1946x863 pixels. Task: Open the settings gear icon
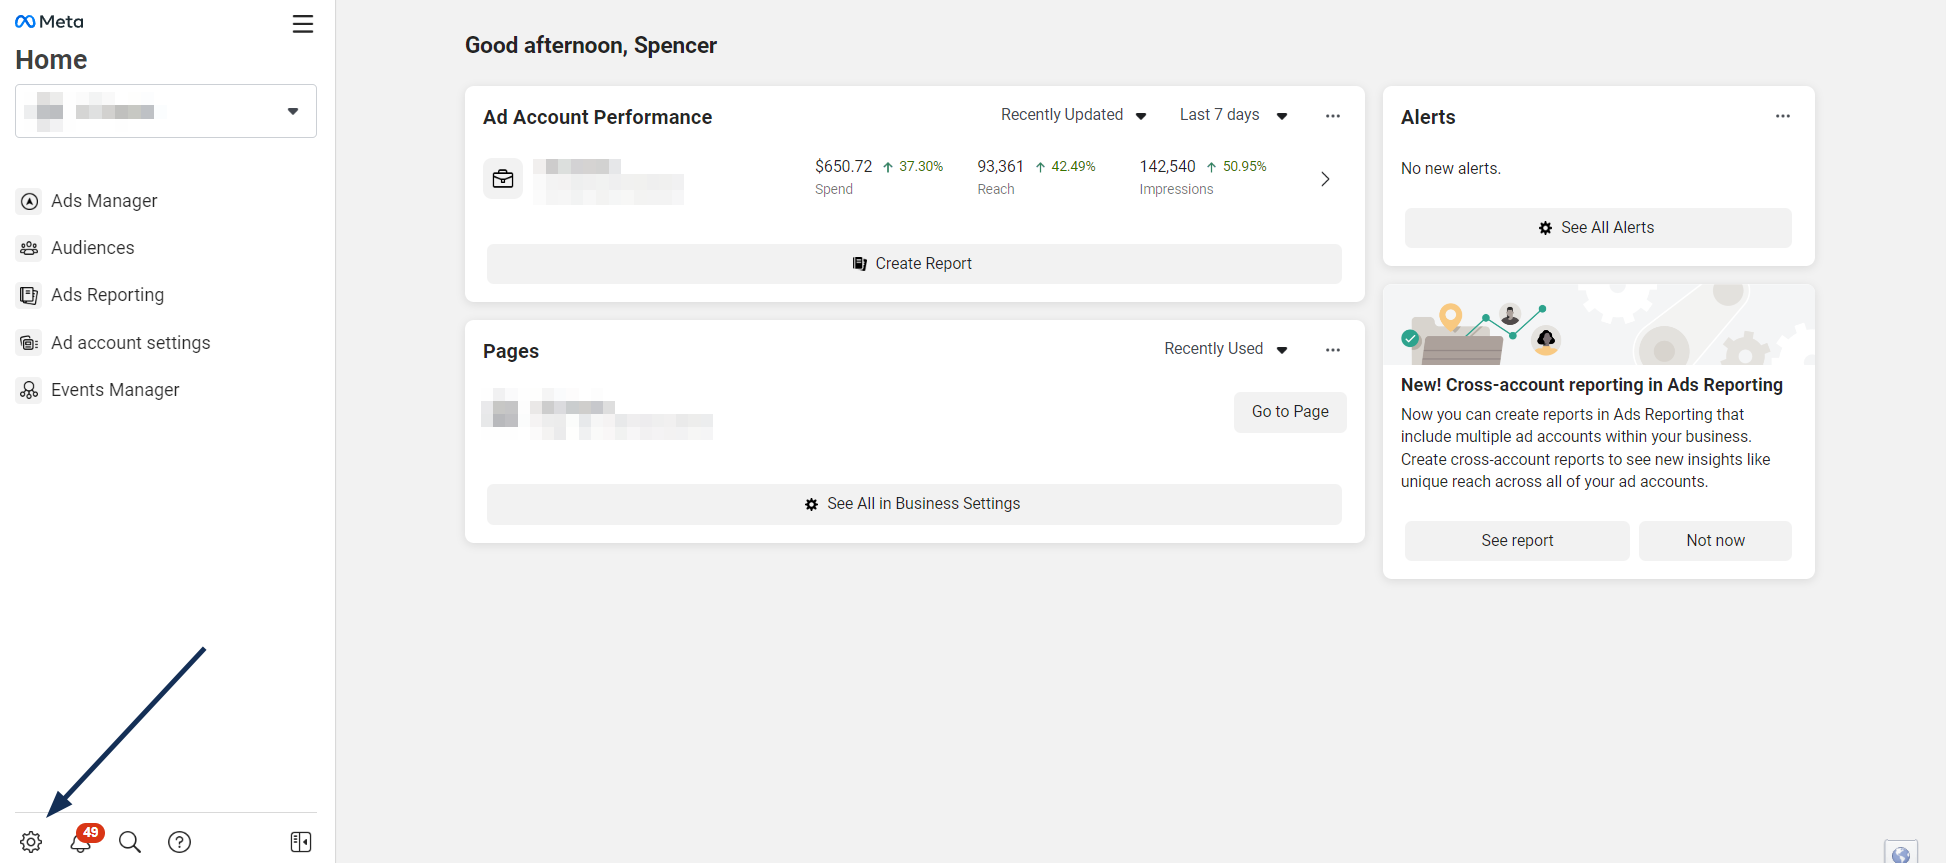click(x=31, y=842)
